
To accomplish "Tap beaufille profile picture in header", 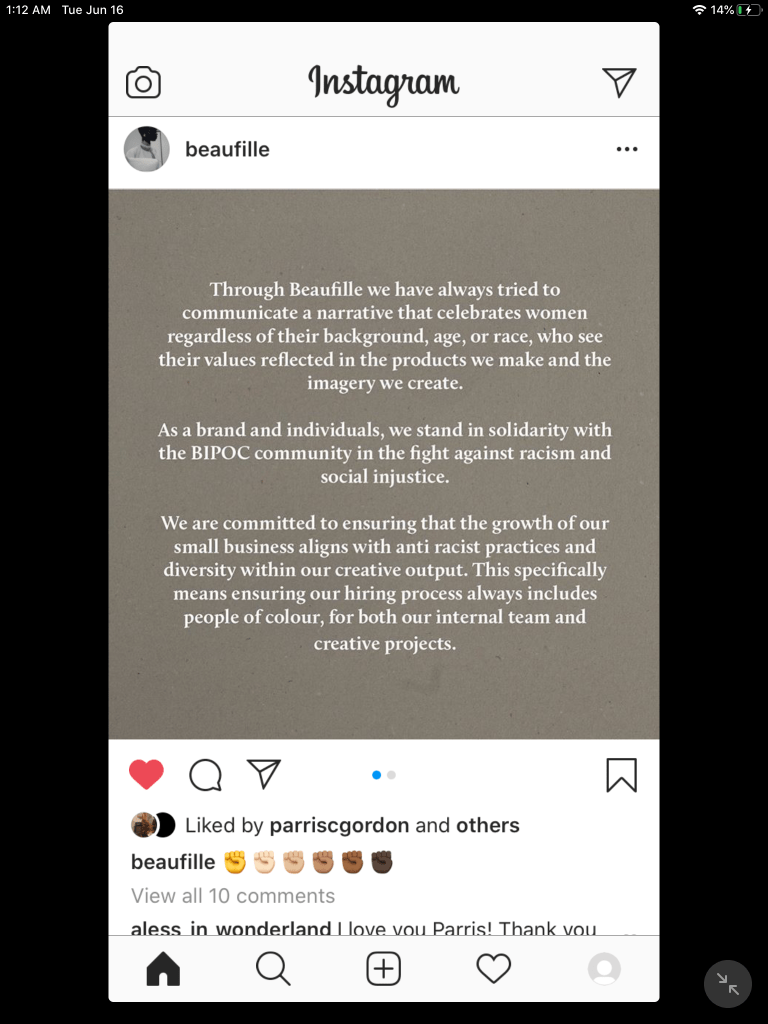I will 146,150.
